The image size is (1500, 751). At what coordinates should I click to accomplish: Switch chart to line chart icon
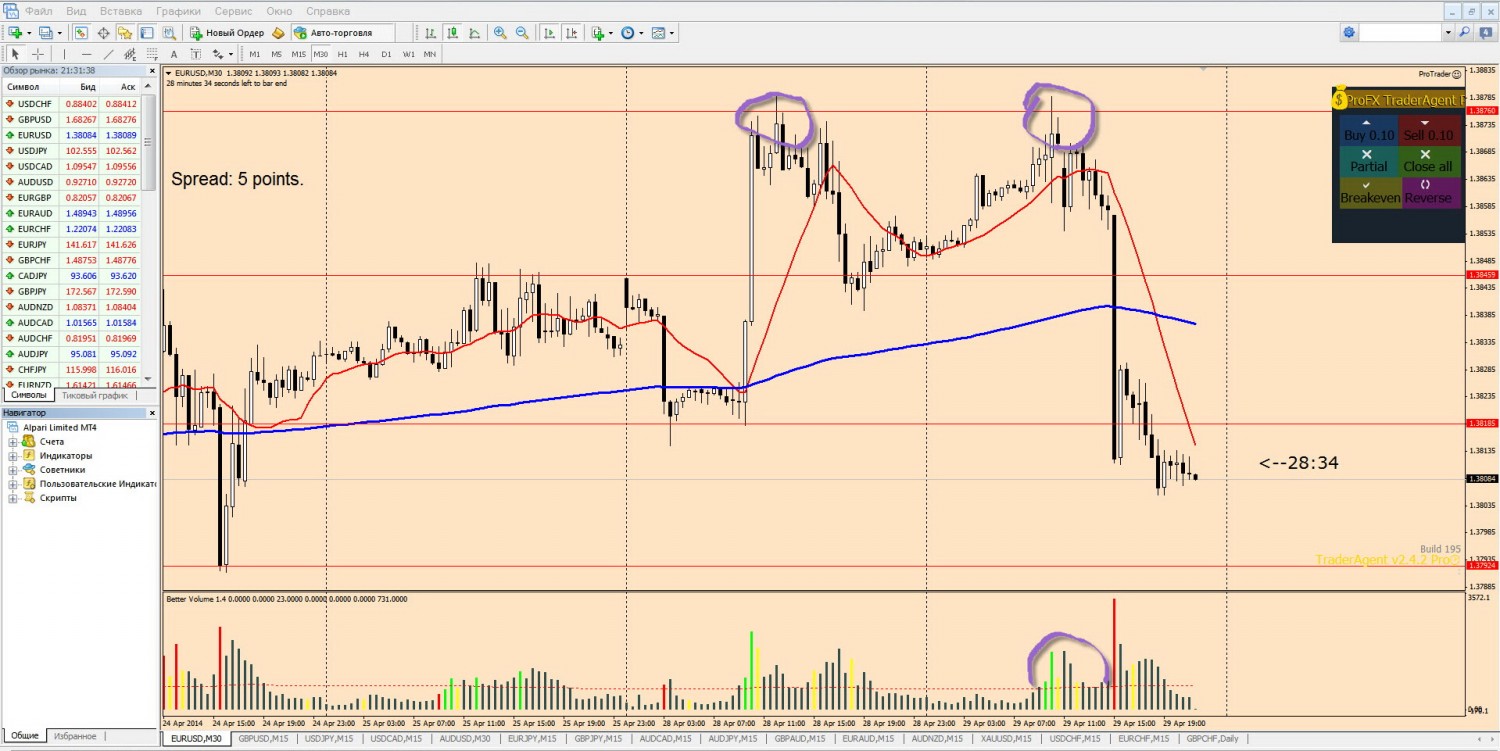tap(474, 33)
